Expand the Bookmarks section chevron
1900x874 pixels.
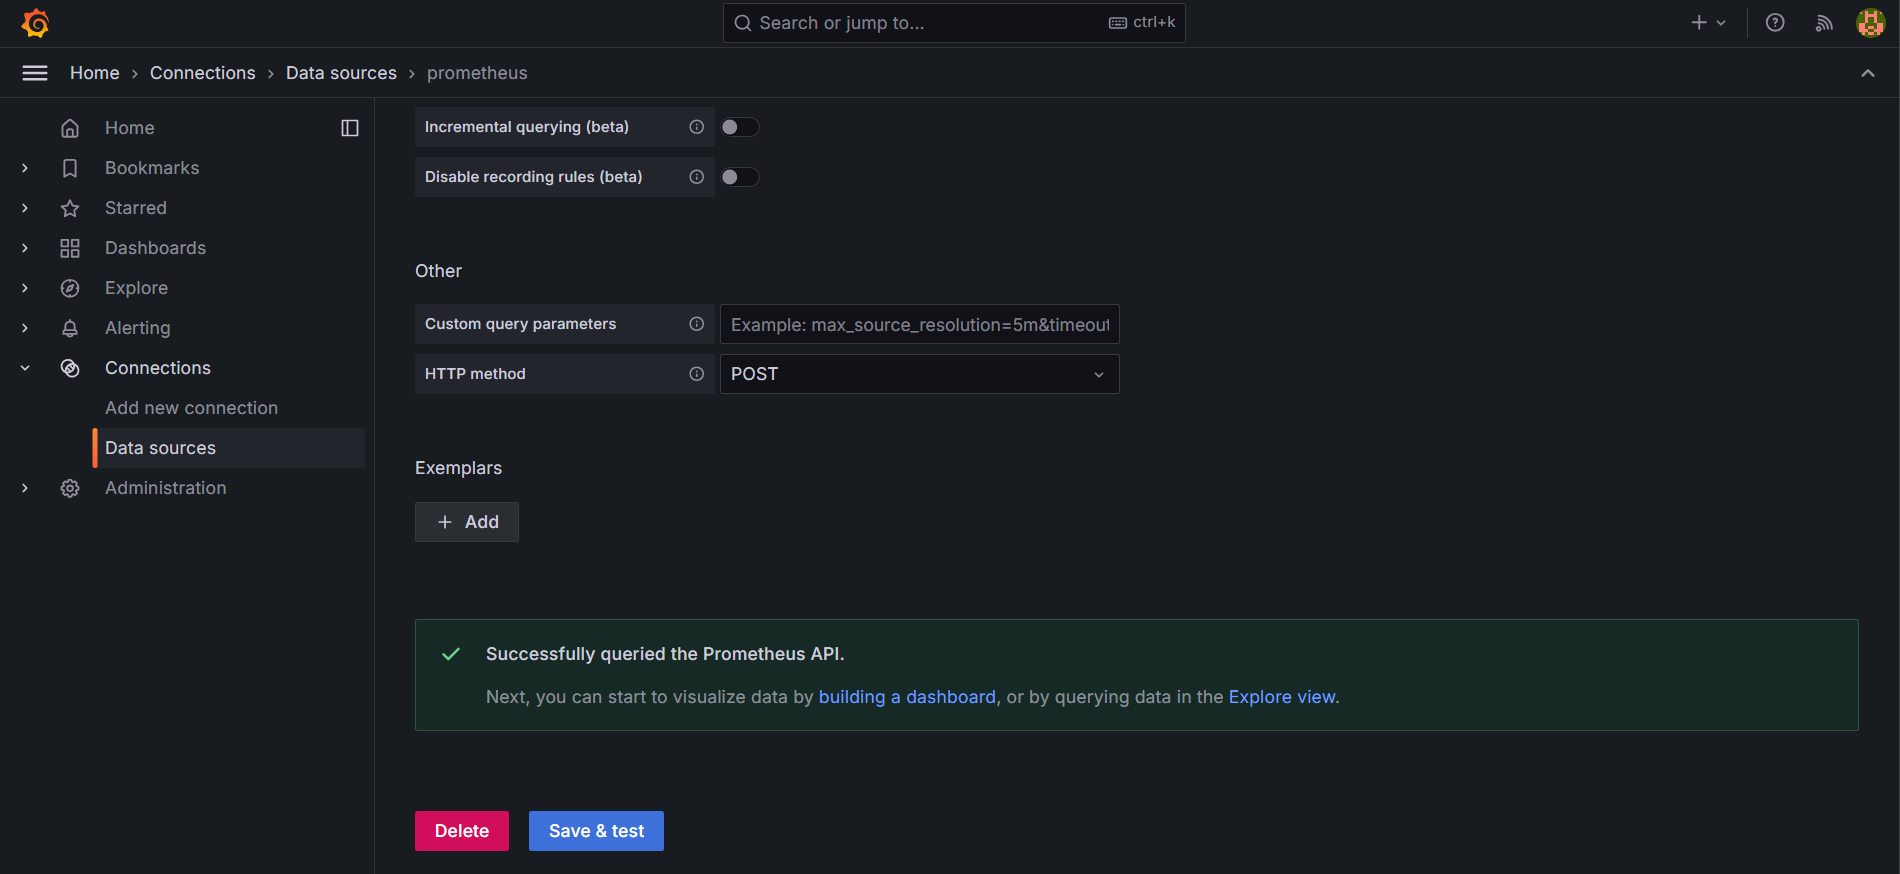coord(25,168)
